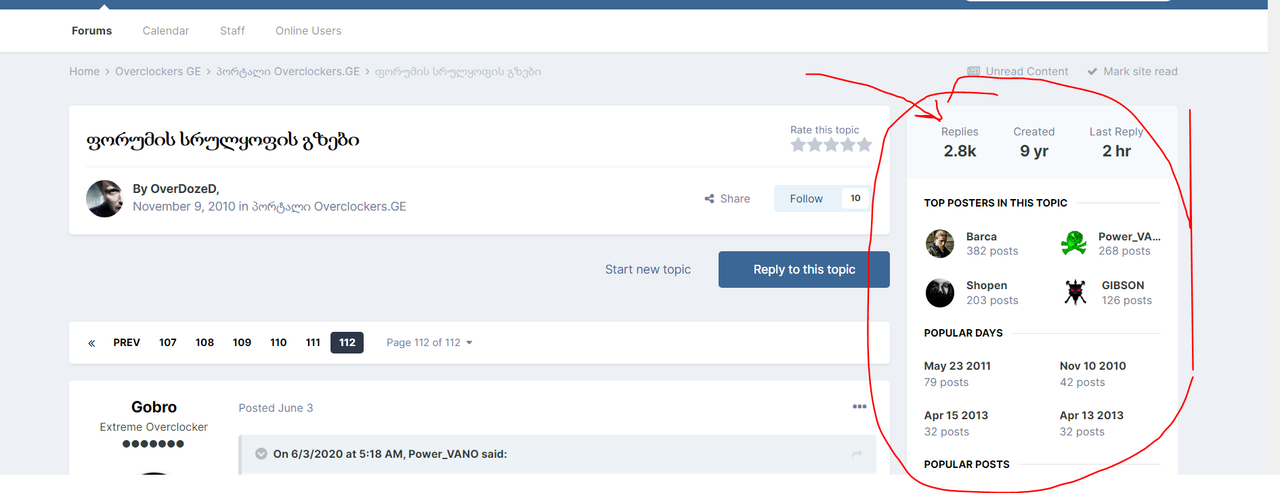Rate topic with fifth star
This screenshot has width=1280, height=493.
(x=864, y=145)
